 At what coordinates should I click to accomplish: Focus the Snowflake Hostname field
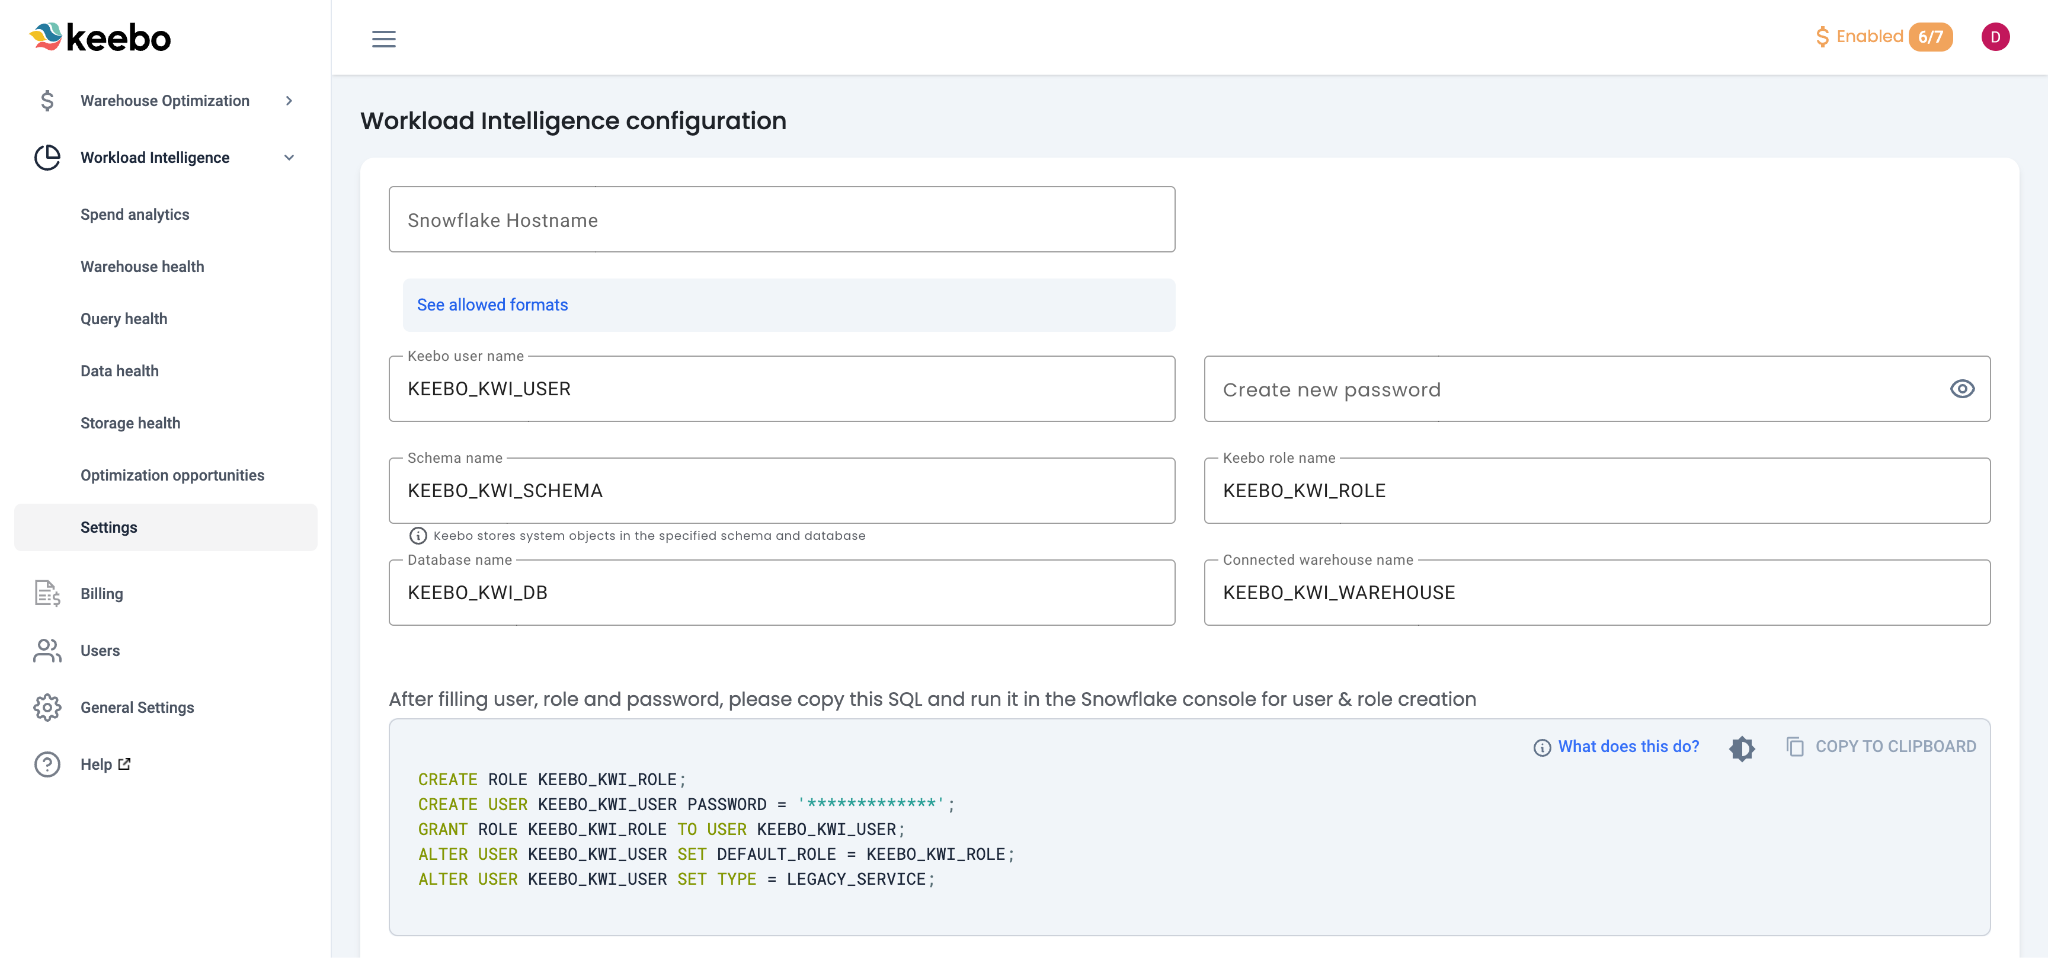781,220
